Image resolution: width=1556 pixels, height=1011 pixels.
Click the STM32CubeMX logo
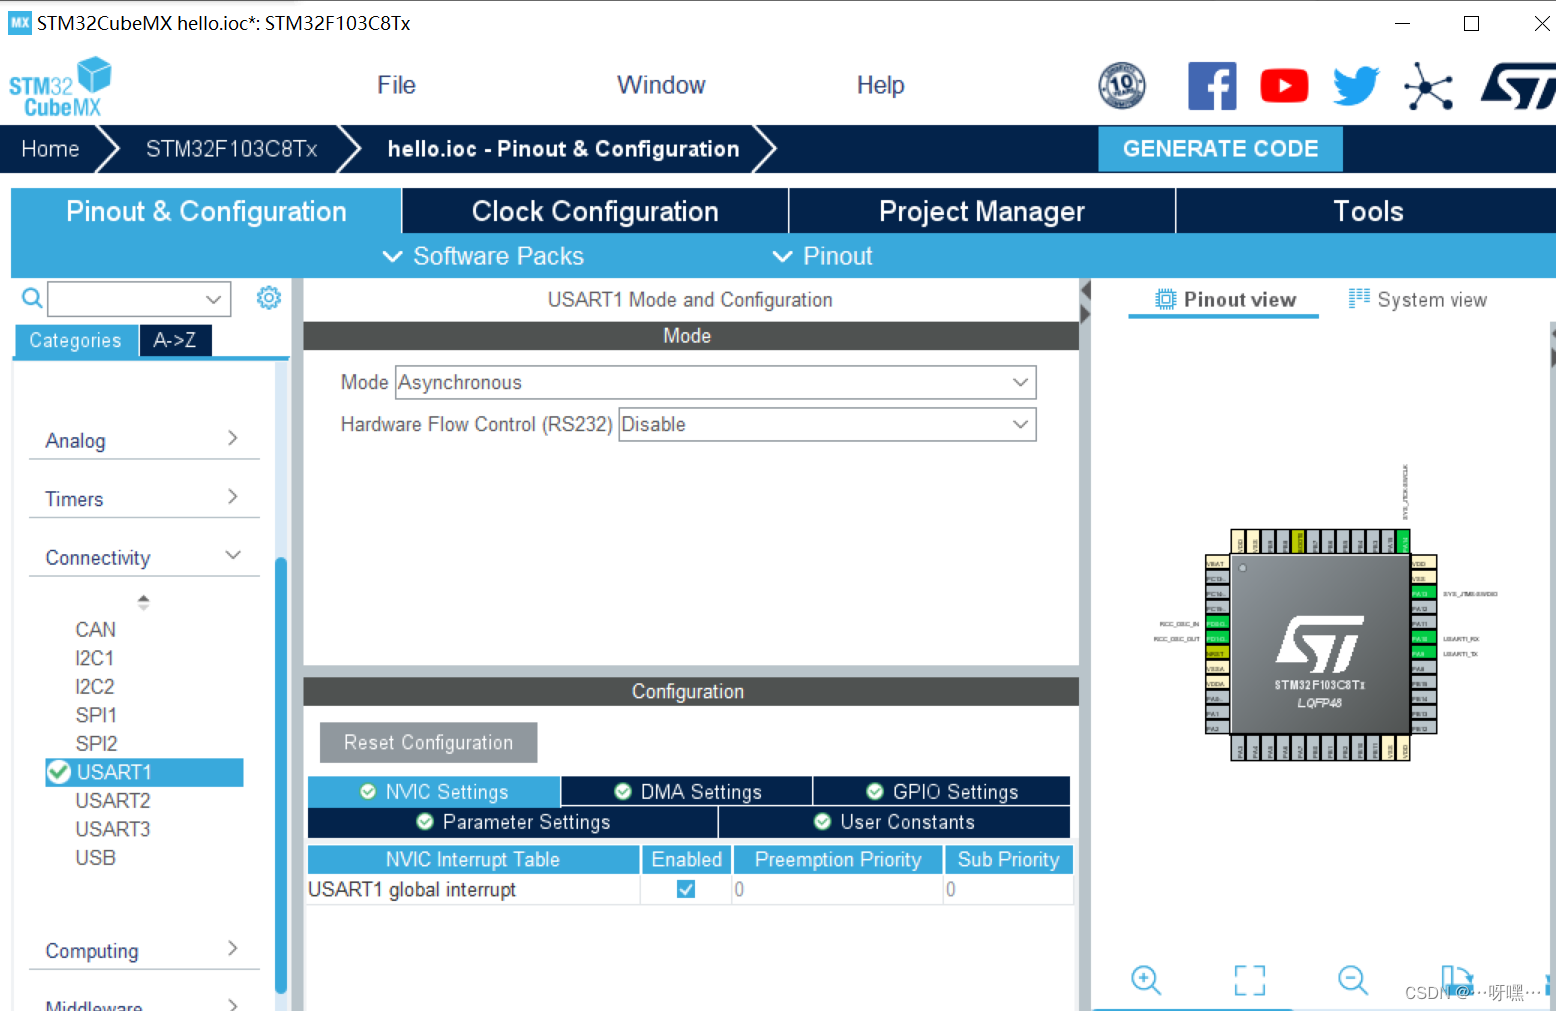(60, 87)
